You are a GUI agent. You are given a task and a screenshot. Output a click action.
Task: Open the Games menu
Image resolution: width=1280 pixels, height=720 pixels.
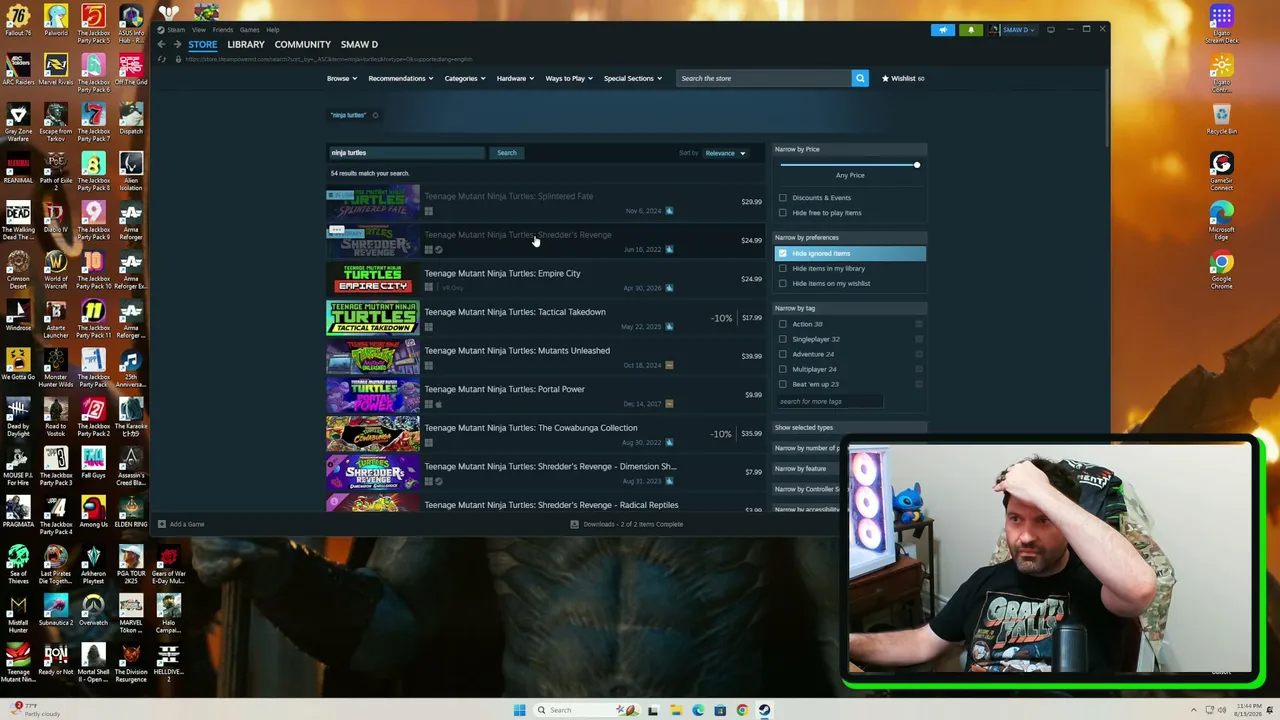coord(250,30)
